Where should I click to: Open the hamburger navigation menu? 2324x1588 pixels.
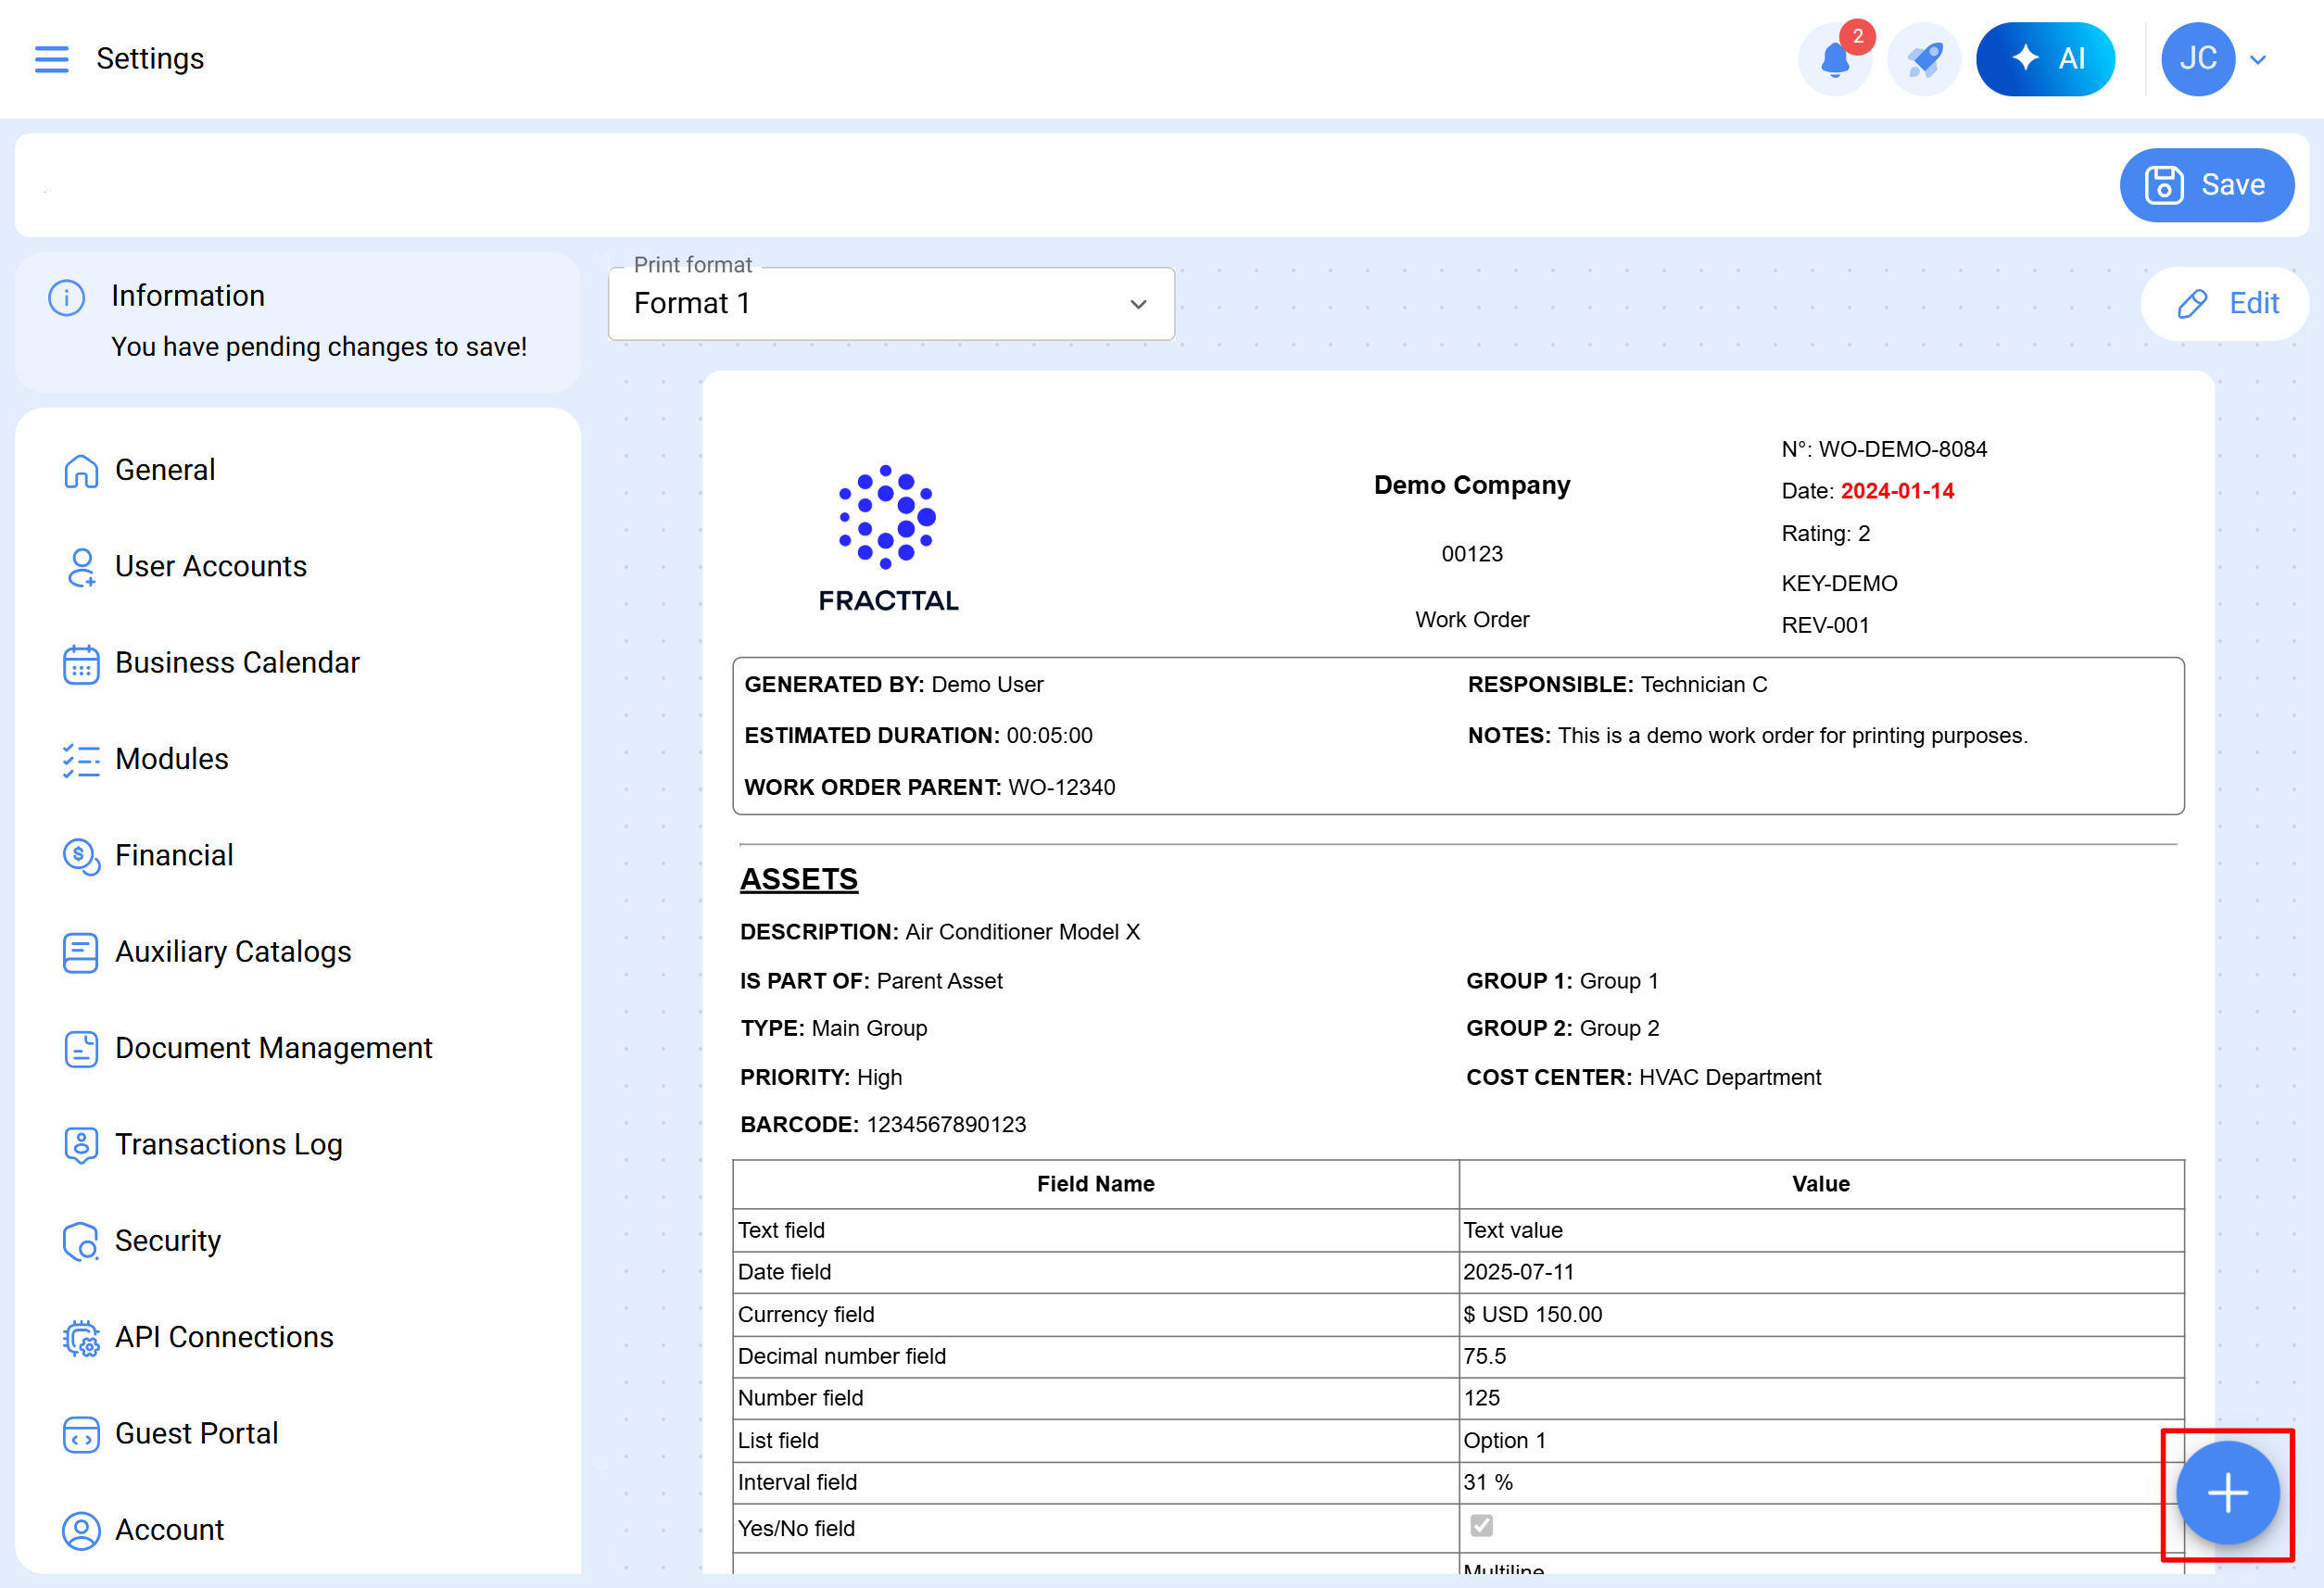click(x=52, y=59)
